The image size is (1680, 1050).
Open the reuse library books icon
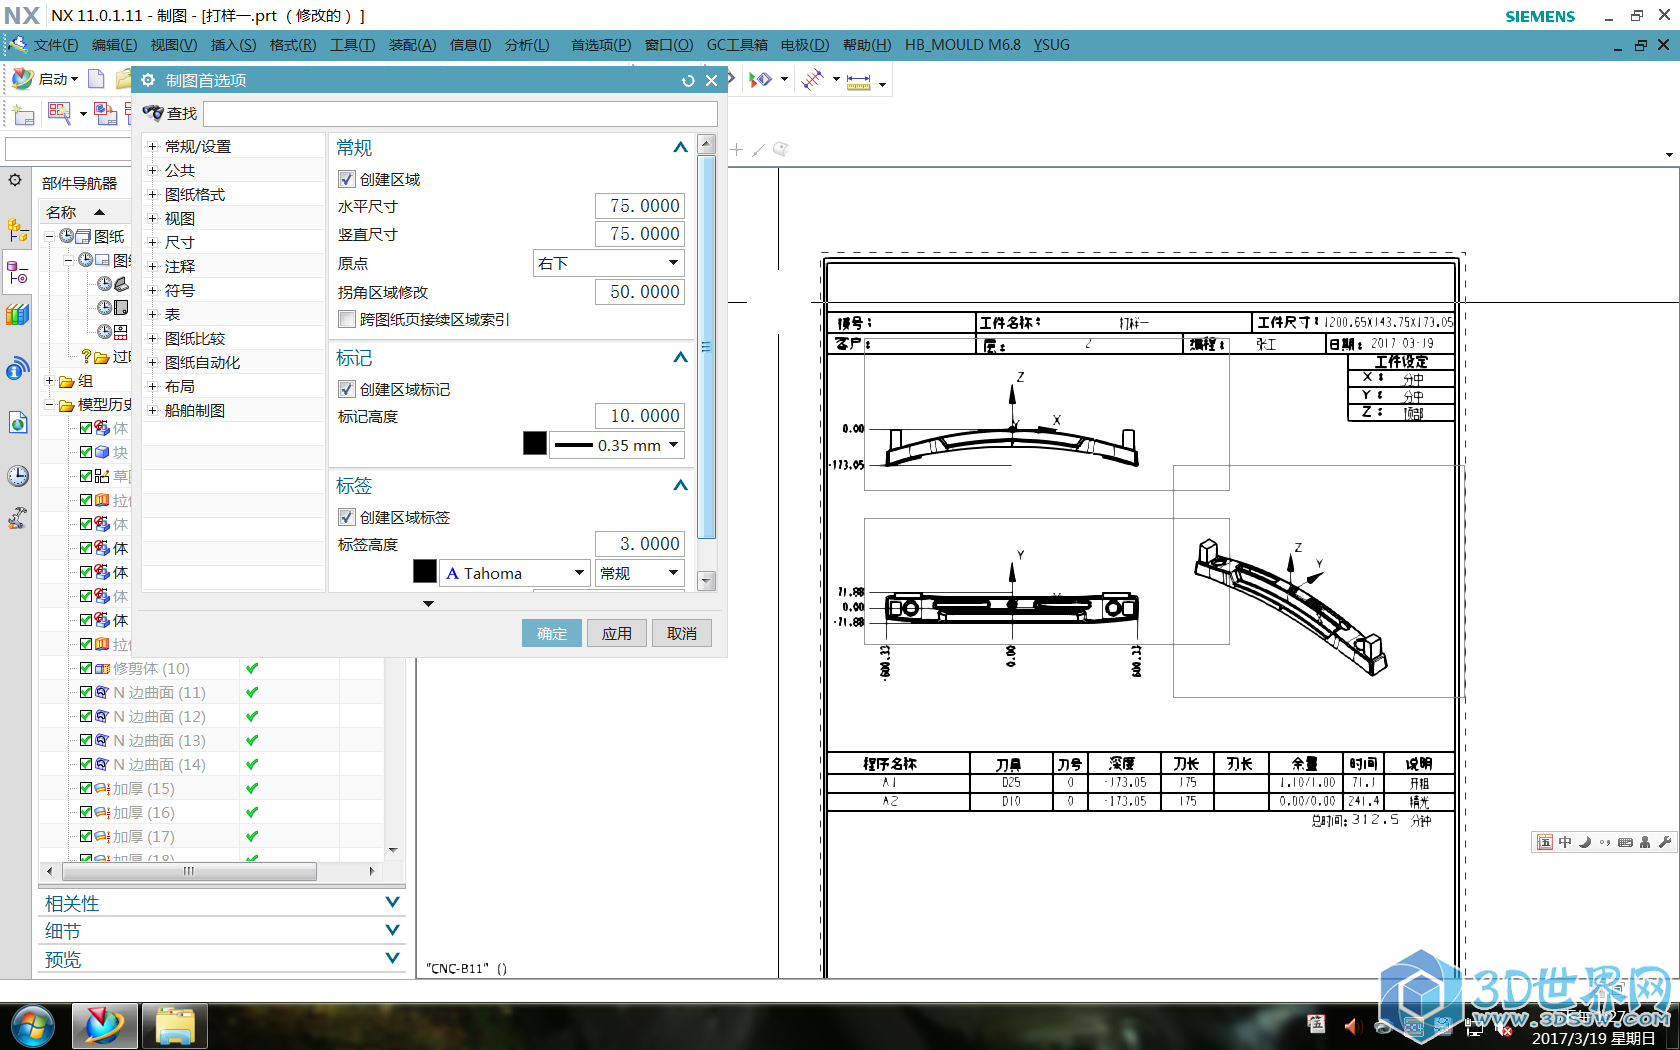pyautogui.click(x=17, y=314)
